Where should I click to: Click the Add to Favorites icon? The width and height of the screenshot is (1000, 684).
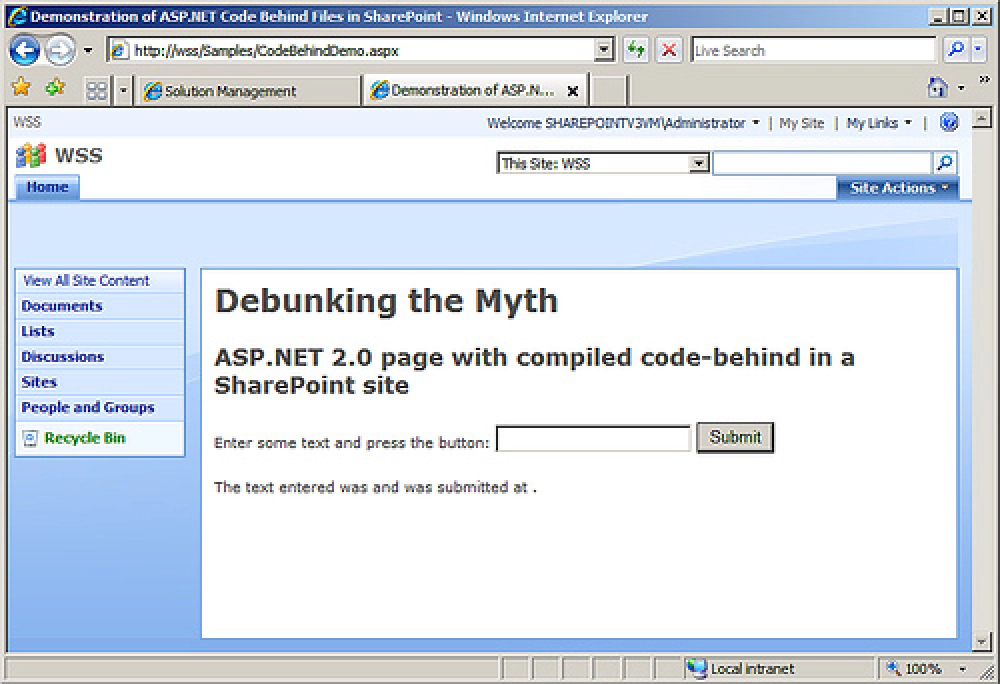55,88
